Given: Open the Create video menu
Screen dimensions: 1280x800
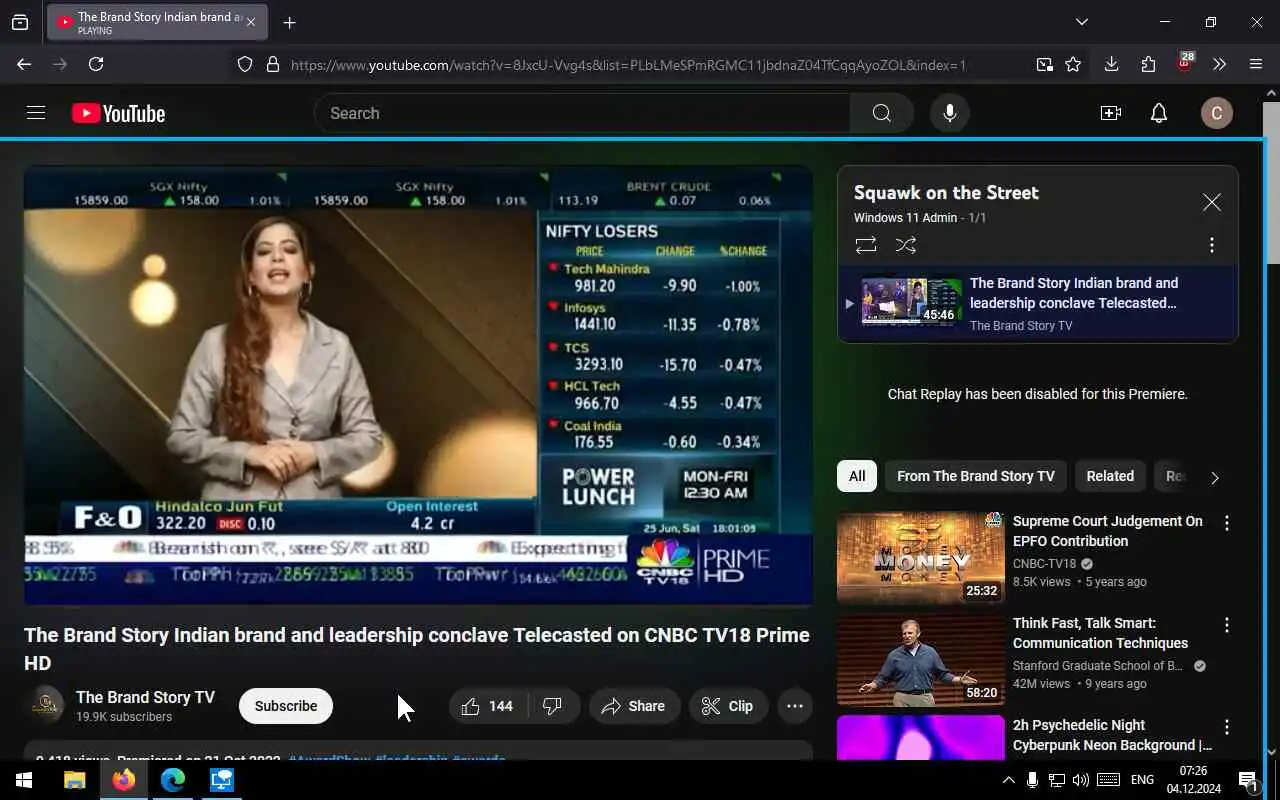Looking at the screenshot, I should pos(1111,113).
